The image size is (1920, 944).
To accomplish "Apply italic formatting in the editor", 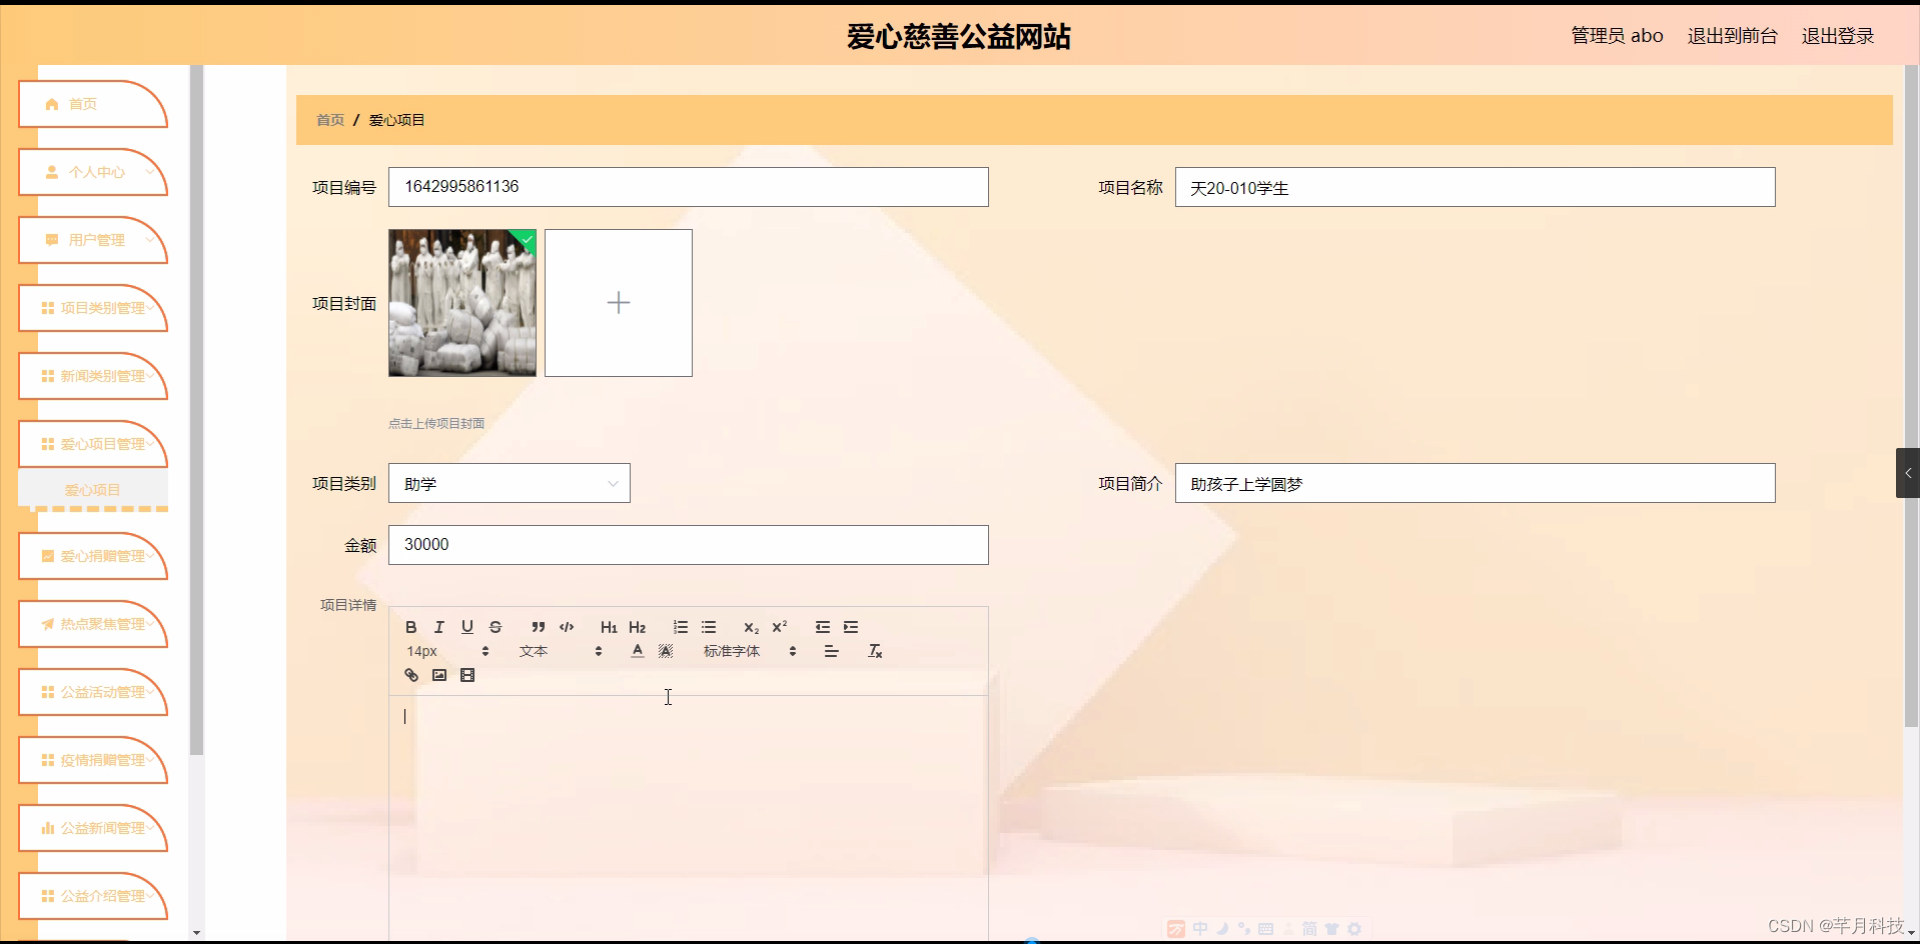I will (x=439, y=627).
